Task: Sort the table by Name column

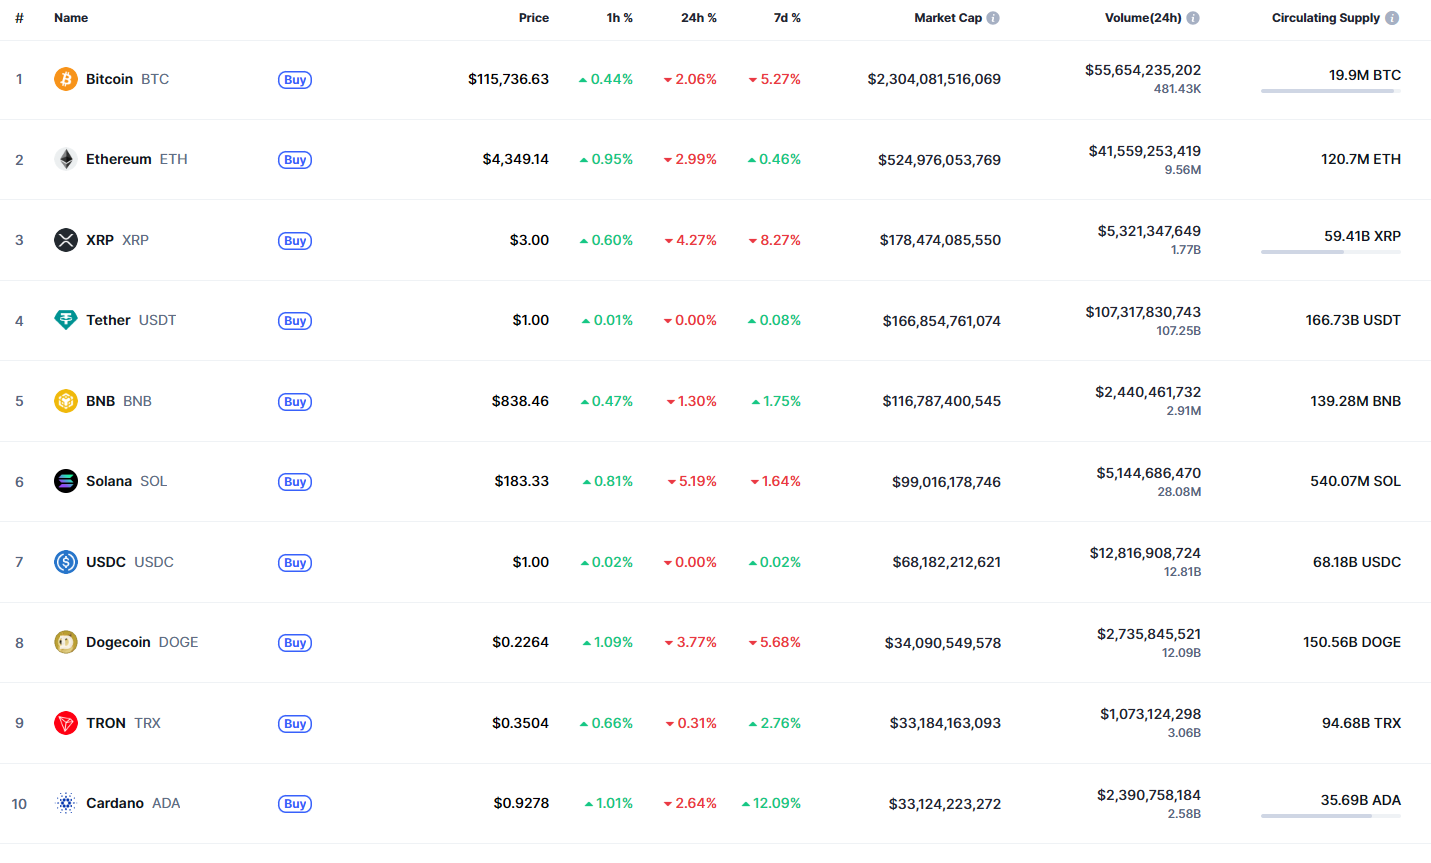Action: point(71,18)
